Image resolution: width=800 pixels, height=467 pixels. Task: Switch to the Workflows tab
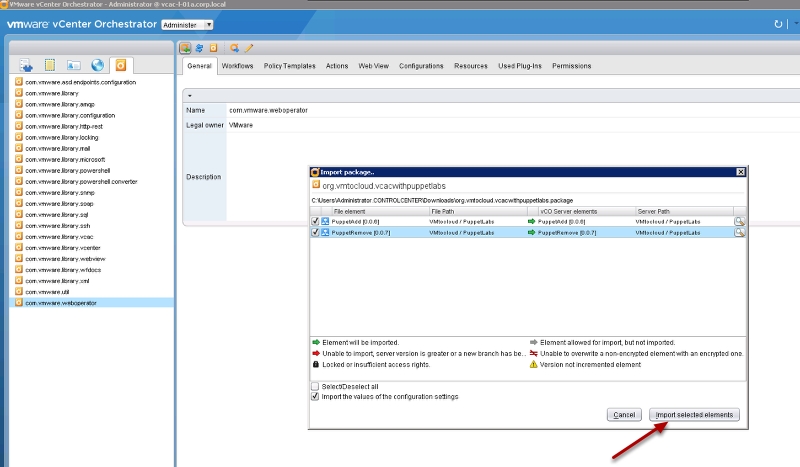tap(237, 66)
